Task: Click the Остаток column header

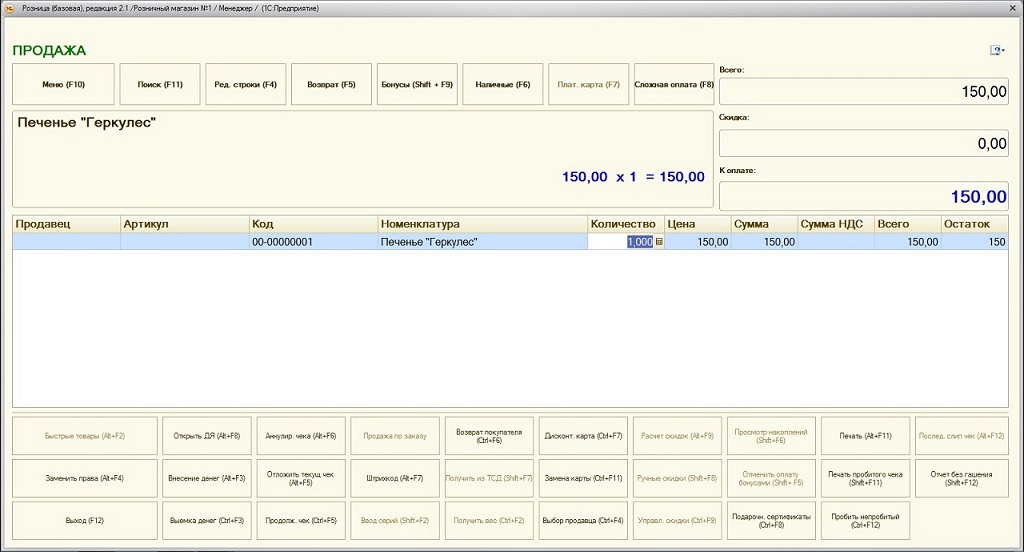Action: 974,224
